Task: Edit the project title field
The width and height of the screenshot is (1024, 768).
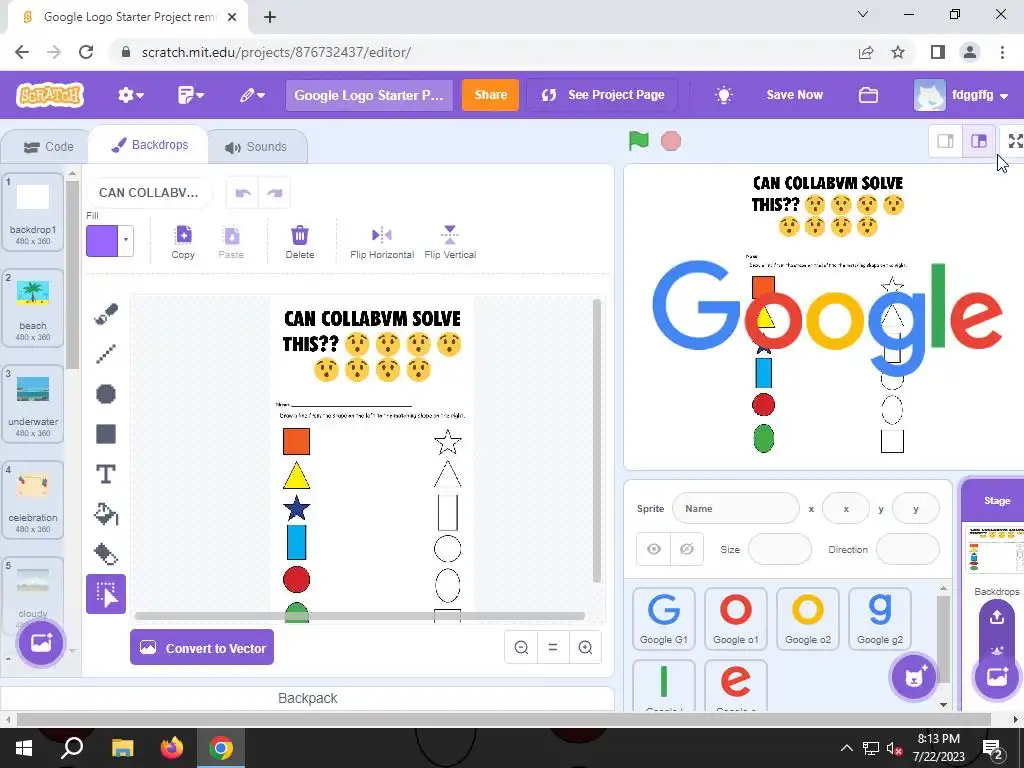Action: (x=368, y=95)
